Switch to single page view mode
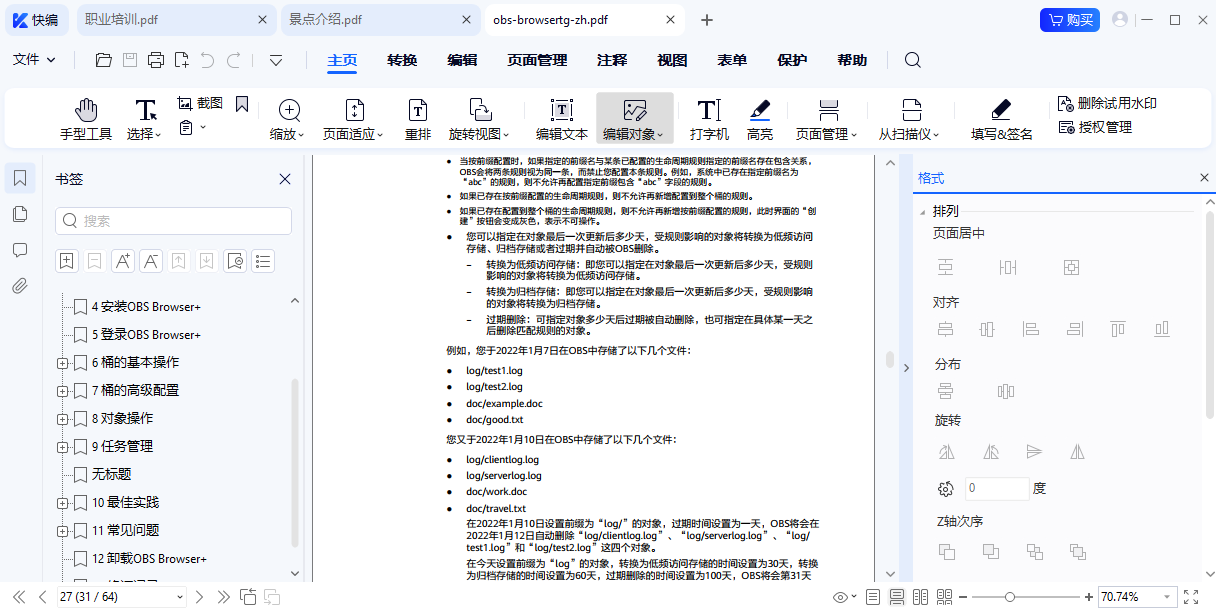1216x608 pixels. (x=873, y=597)
